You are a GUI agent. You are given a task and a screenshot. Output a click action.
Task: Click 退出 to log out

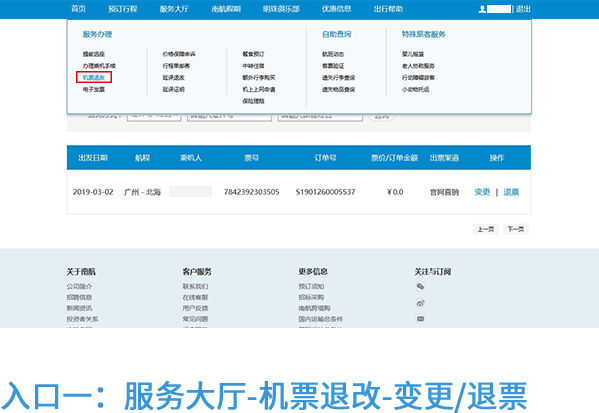tap(523, 9)
